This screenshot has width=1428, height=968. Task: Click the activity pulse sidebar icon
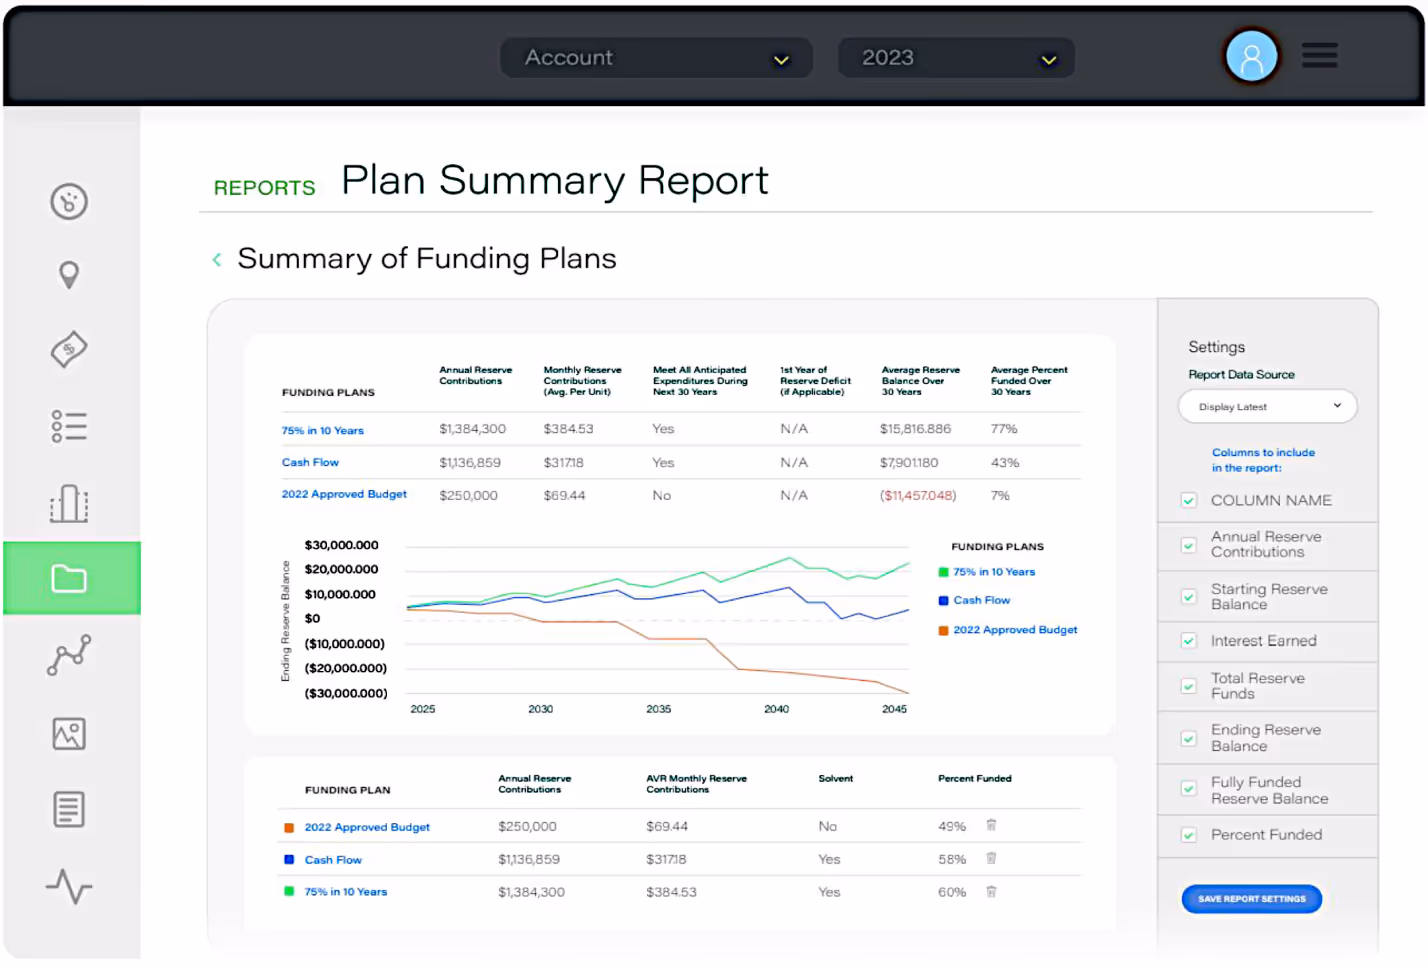pyautogui.click(x=69, y=886)
